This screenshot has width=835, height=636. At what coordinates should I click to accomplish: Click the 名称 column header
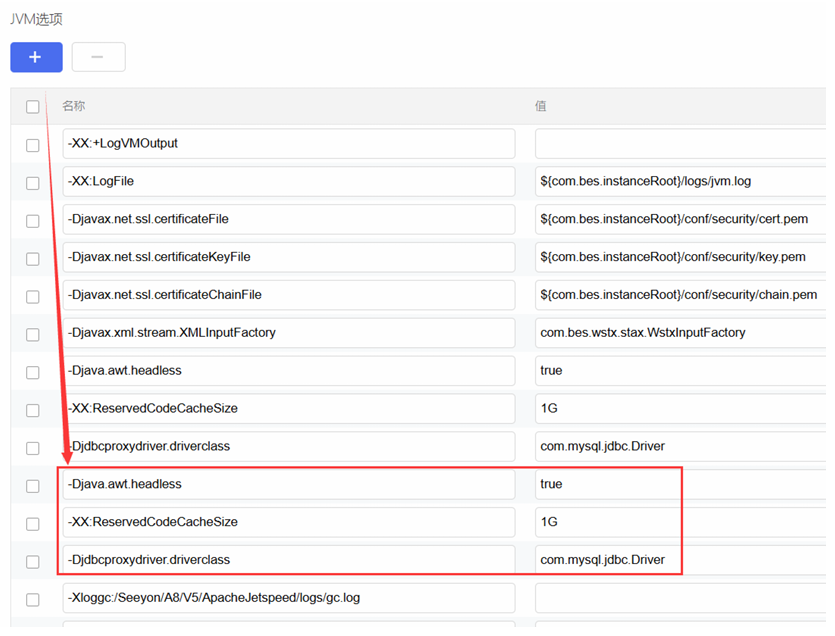[74, 106]
